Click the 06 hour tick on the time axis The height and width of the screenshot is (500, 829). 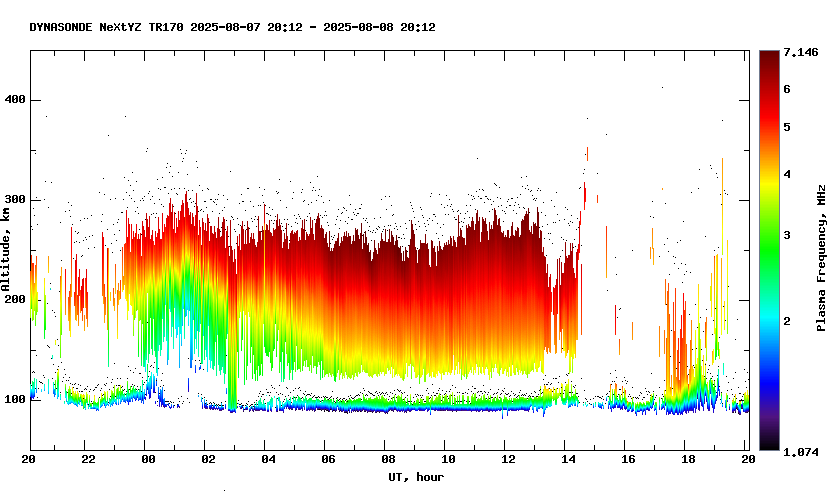pyautogui.click(x=328, y=459)
